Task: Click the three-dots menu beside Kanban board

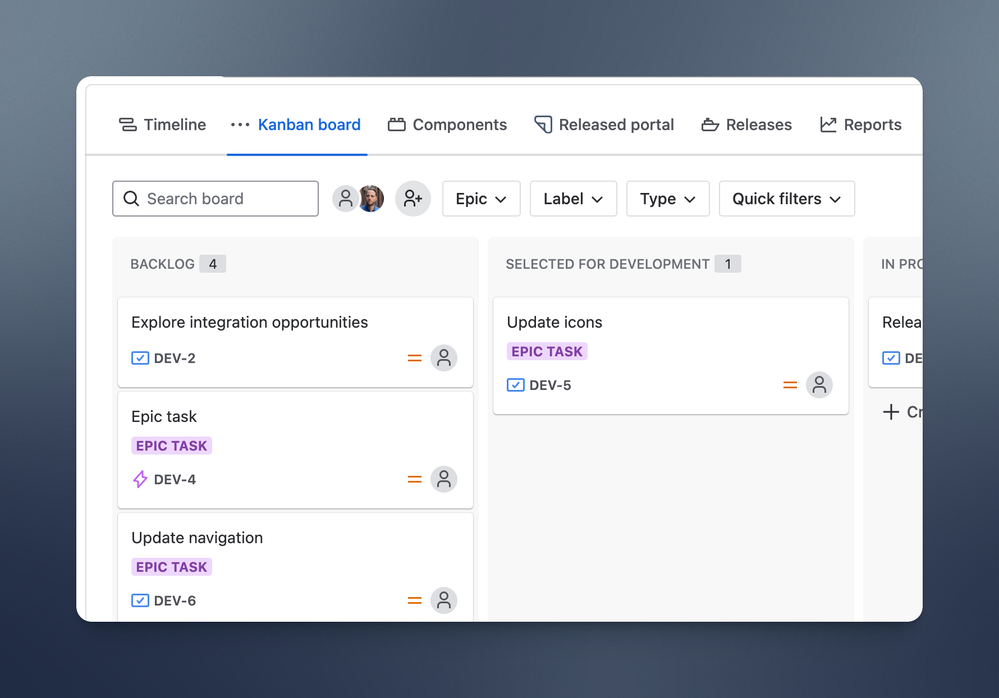Action: [240, 125]
